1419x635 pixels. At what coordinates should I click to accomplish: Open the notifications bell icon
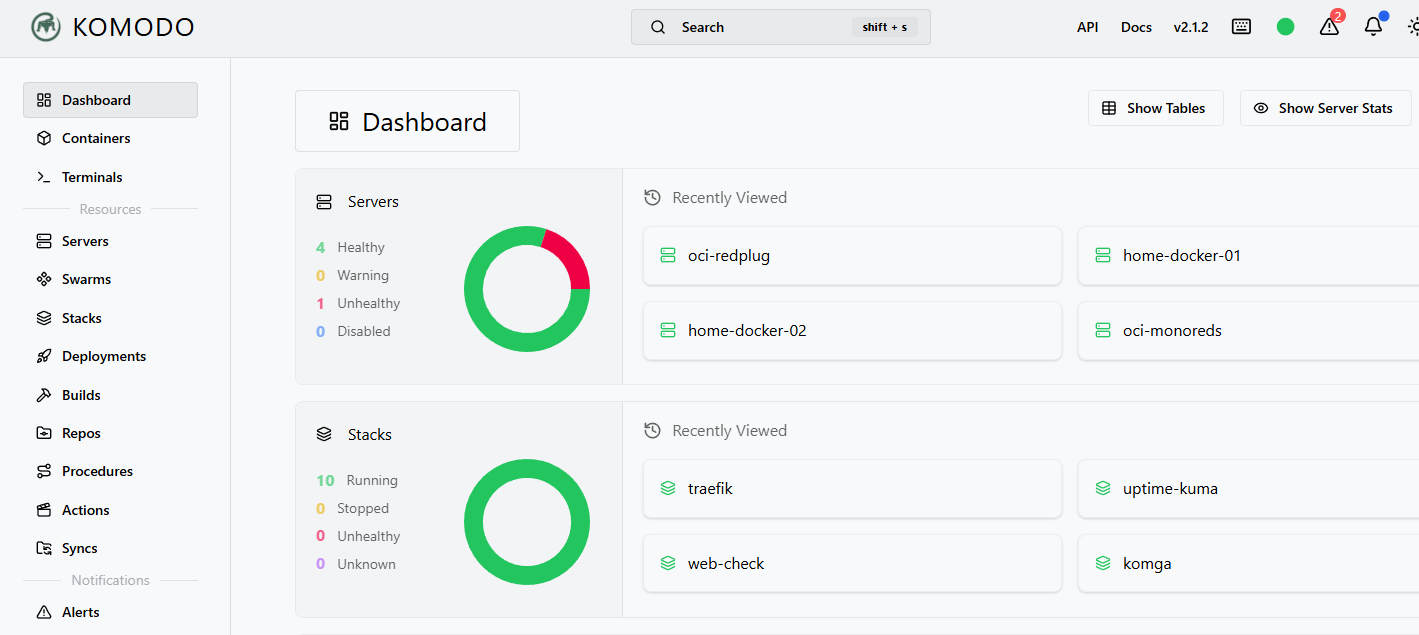pyautogui.click(x=1373, y=27)
